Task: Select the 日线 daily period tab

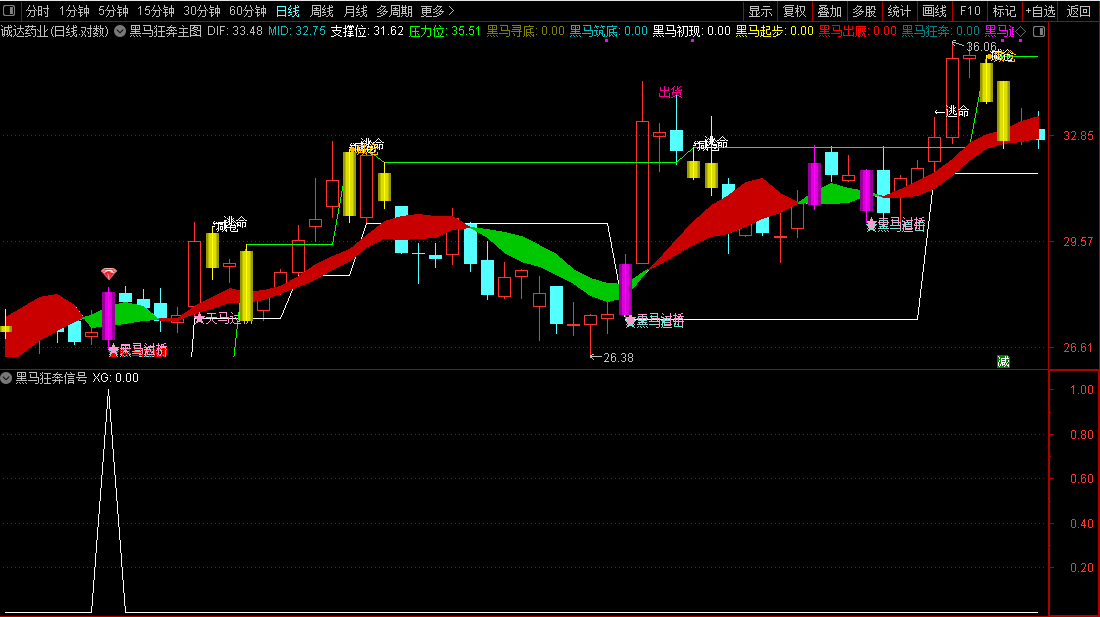Action: tap(288, 11)
